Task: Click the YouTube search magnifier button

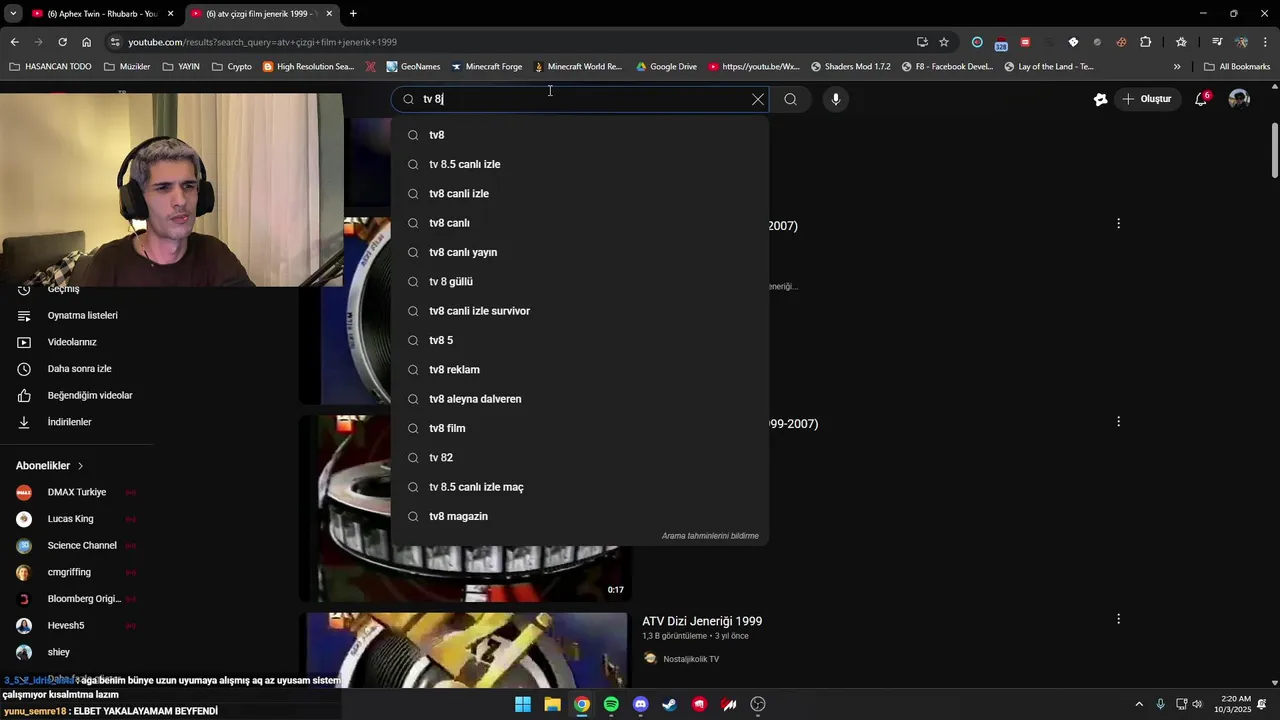Action: point(790,99)
